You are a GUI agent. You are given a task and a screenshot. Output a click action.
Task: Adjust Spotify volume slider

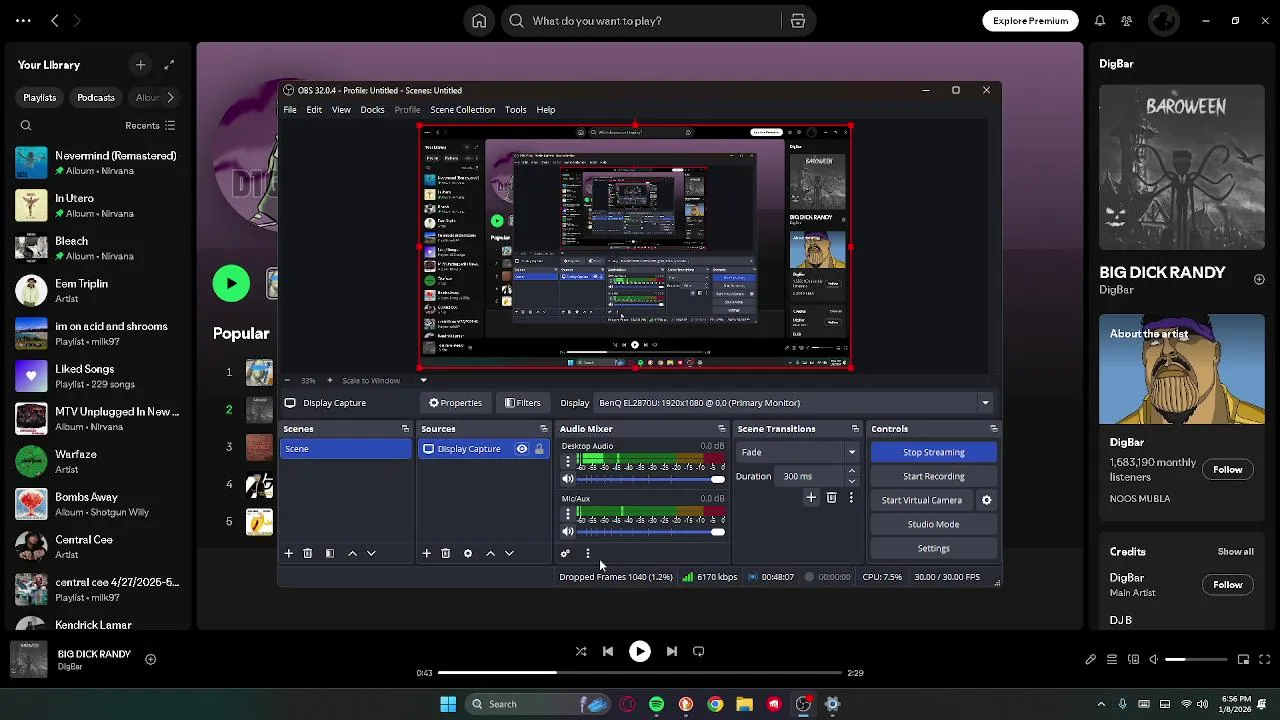tap(1196, 659)
